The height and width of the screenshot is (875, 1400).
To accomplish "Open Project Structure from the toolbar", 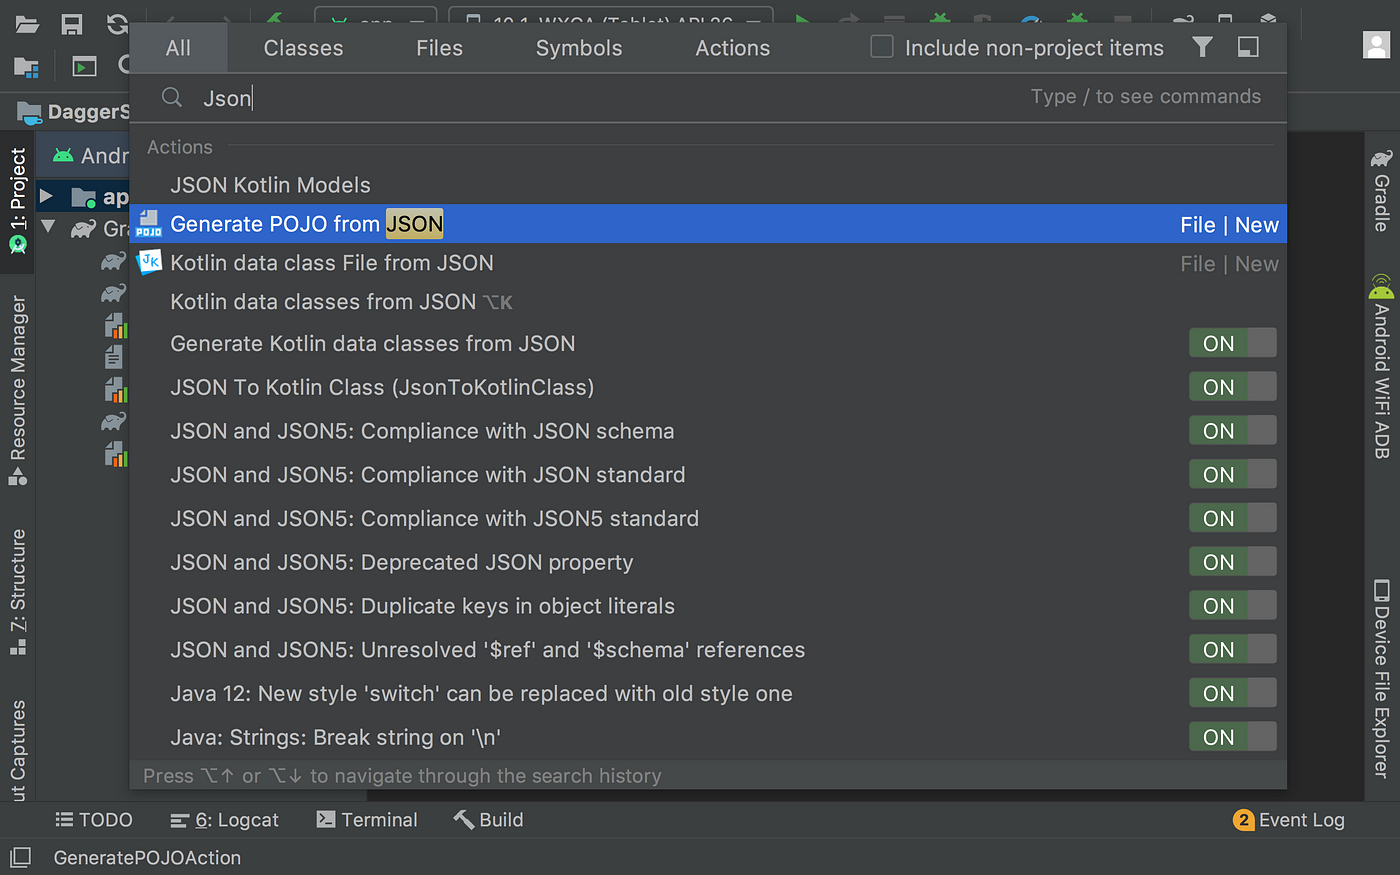I will click(26, 67).
